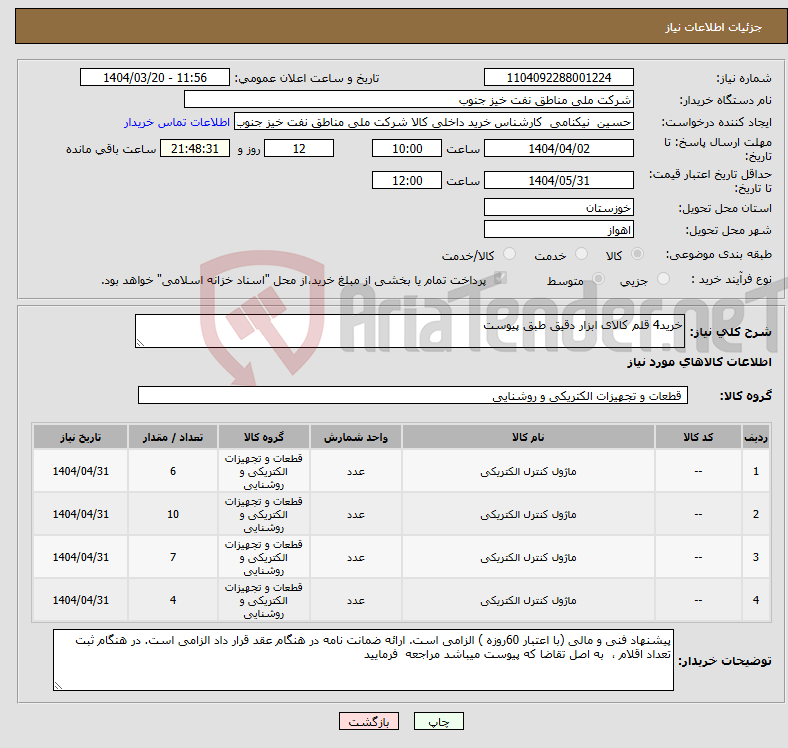Click the جزئیات اطلاعات نیاز page title
788x748 pixels.
[x=714, y=27]
